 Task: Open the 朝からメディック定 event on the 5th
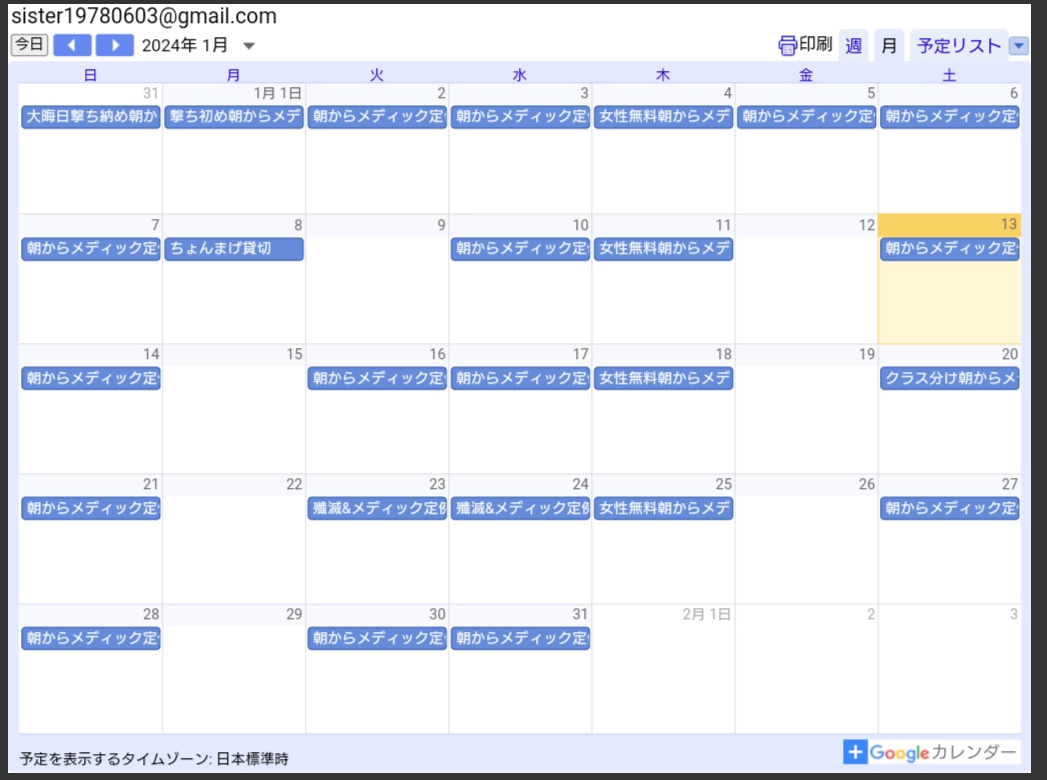[807, 116]
